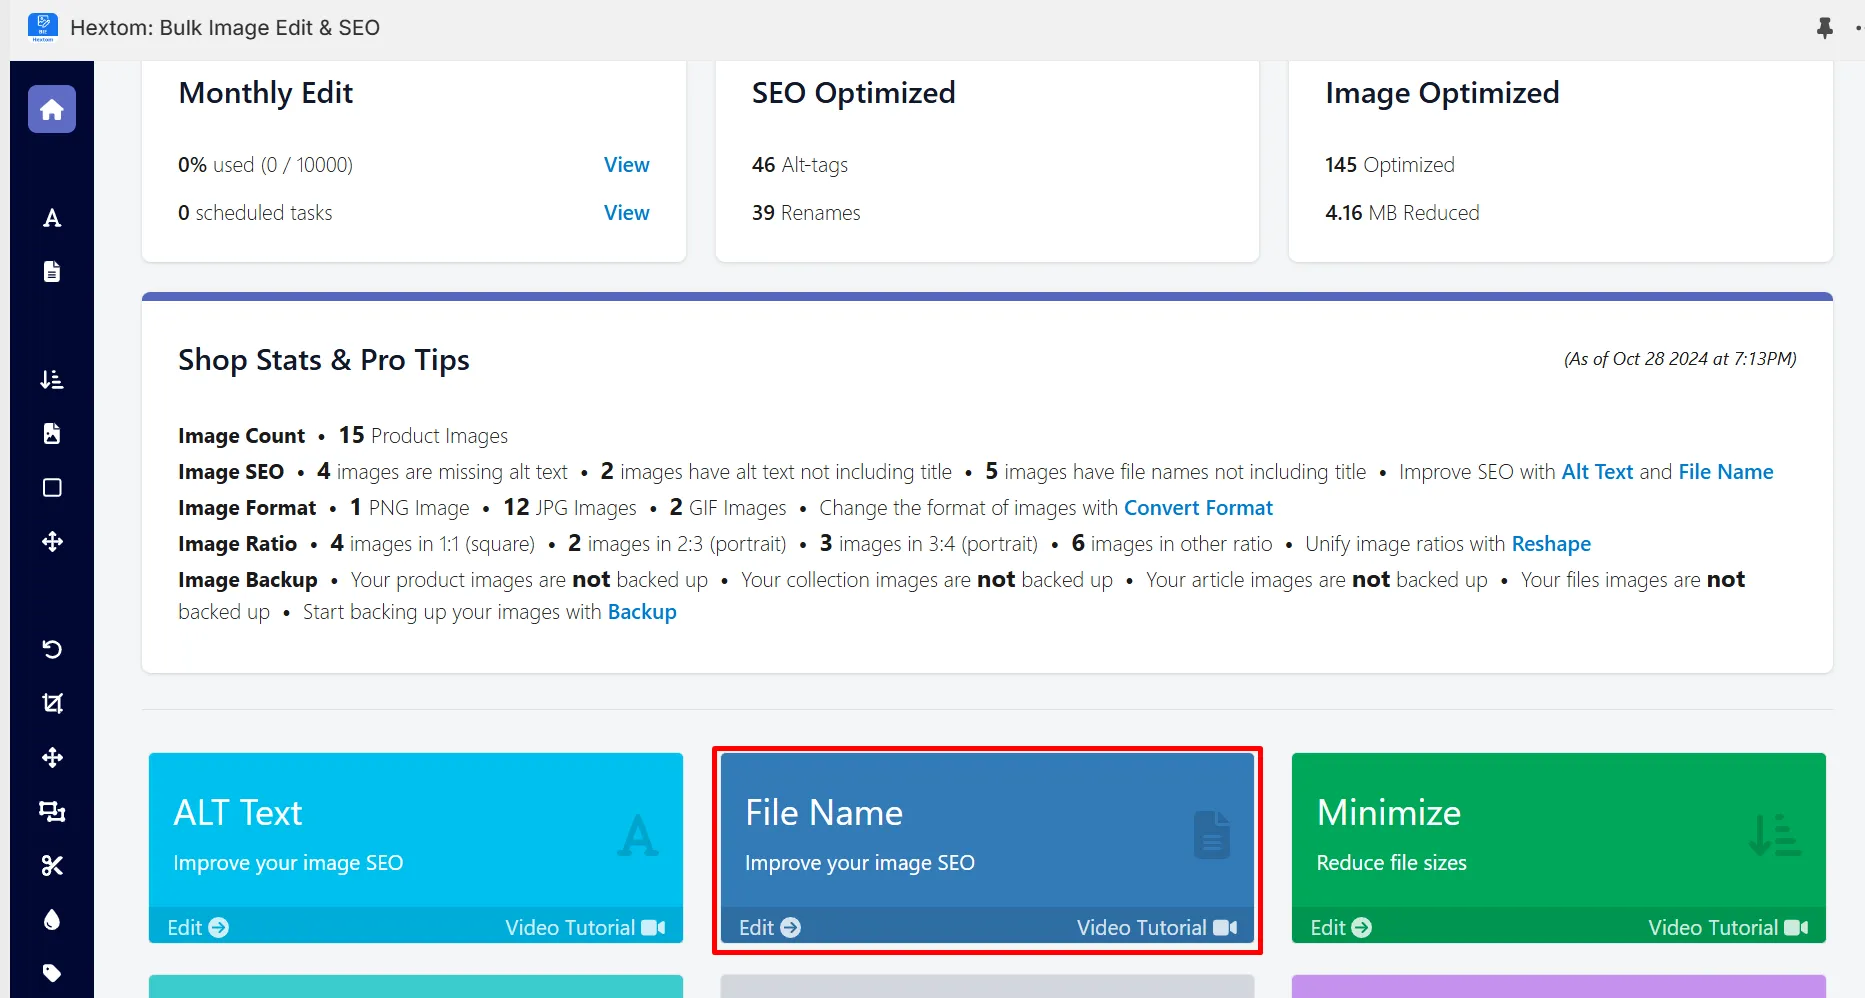
Task: Watch Video Tutorial for File Name
Action: 1157,928
